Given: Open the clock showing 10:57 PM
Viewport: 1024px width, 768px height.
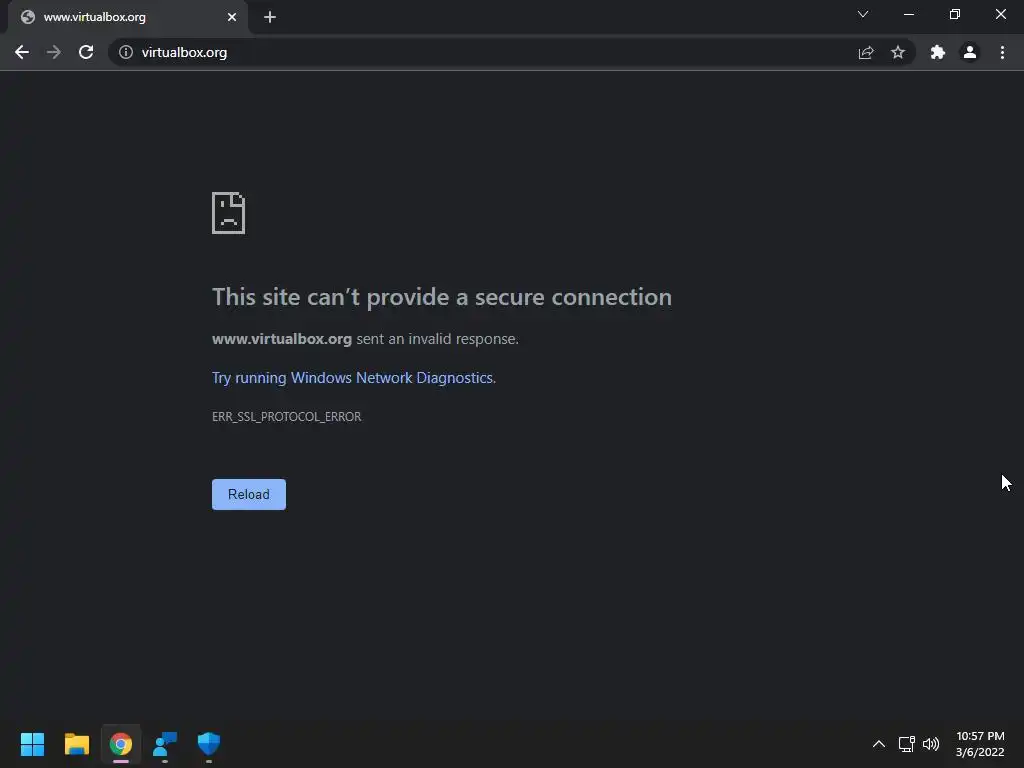Looking at the screenshot, I should [980, 744].
